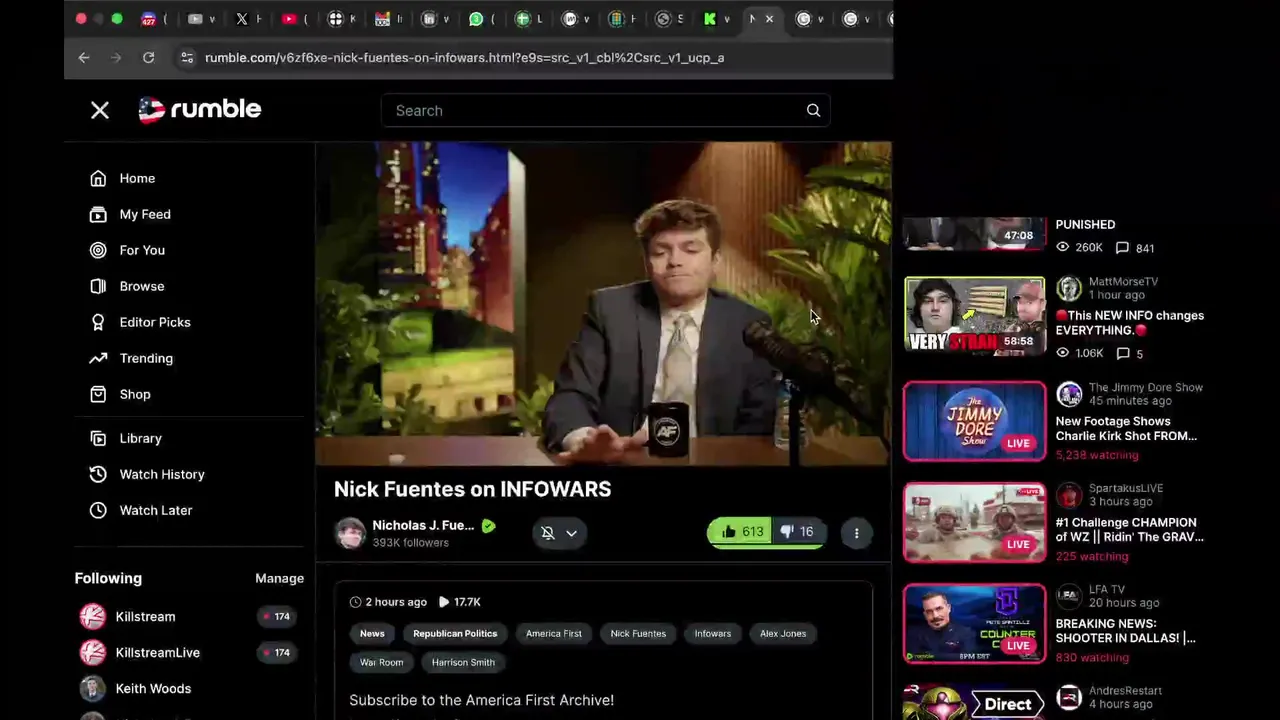
Task: Close the sidebar menu with the X icon
Action: pyautogui.click(x=100, y=110)
